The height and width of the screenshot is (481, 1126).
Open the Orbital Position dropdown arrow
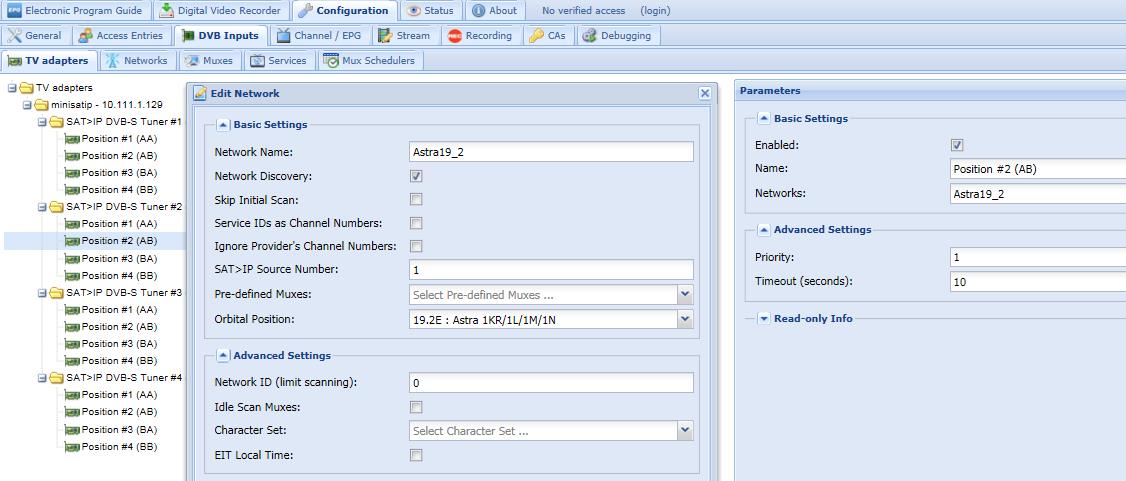click(x=686, y=319)
